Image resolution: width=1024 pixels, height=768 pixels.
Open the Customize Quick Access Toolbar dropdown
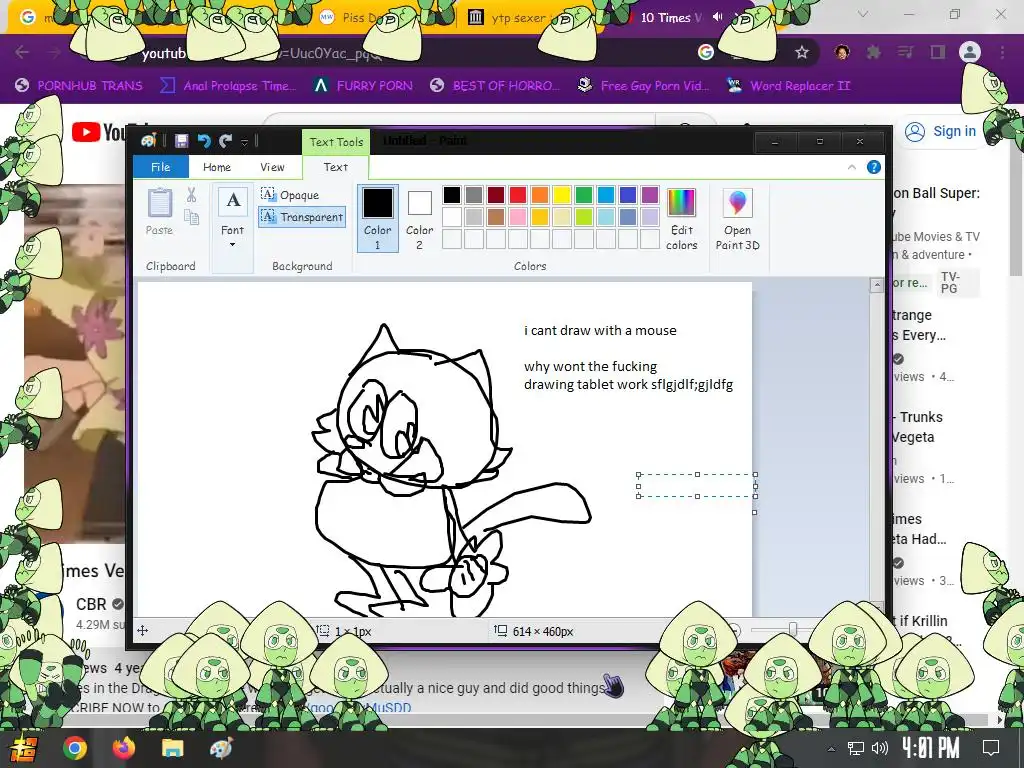(244, 141)
